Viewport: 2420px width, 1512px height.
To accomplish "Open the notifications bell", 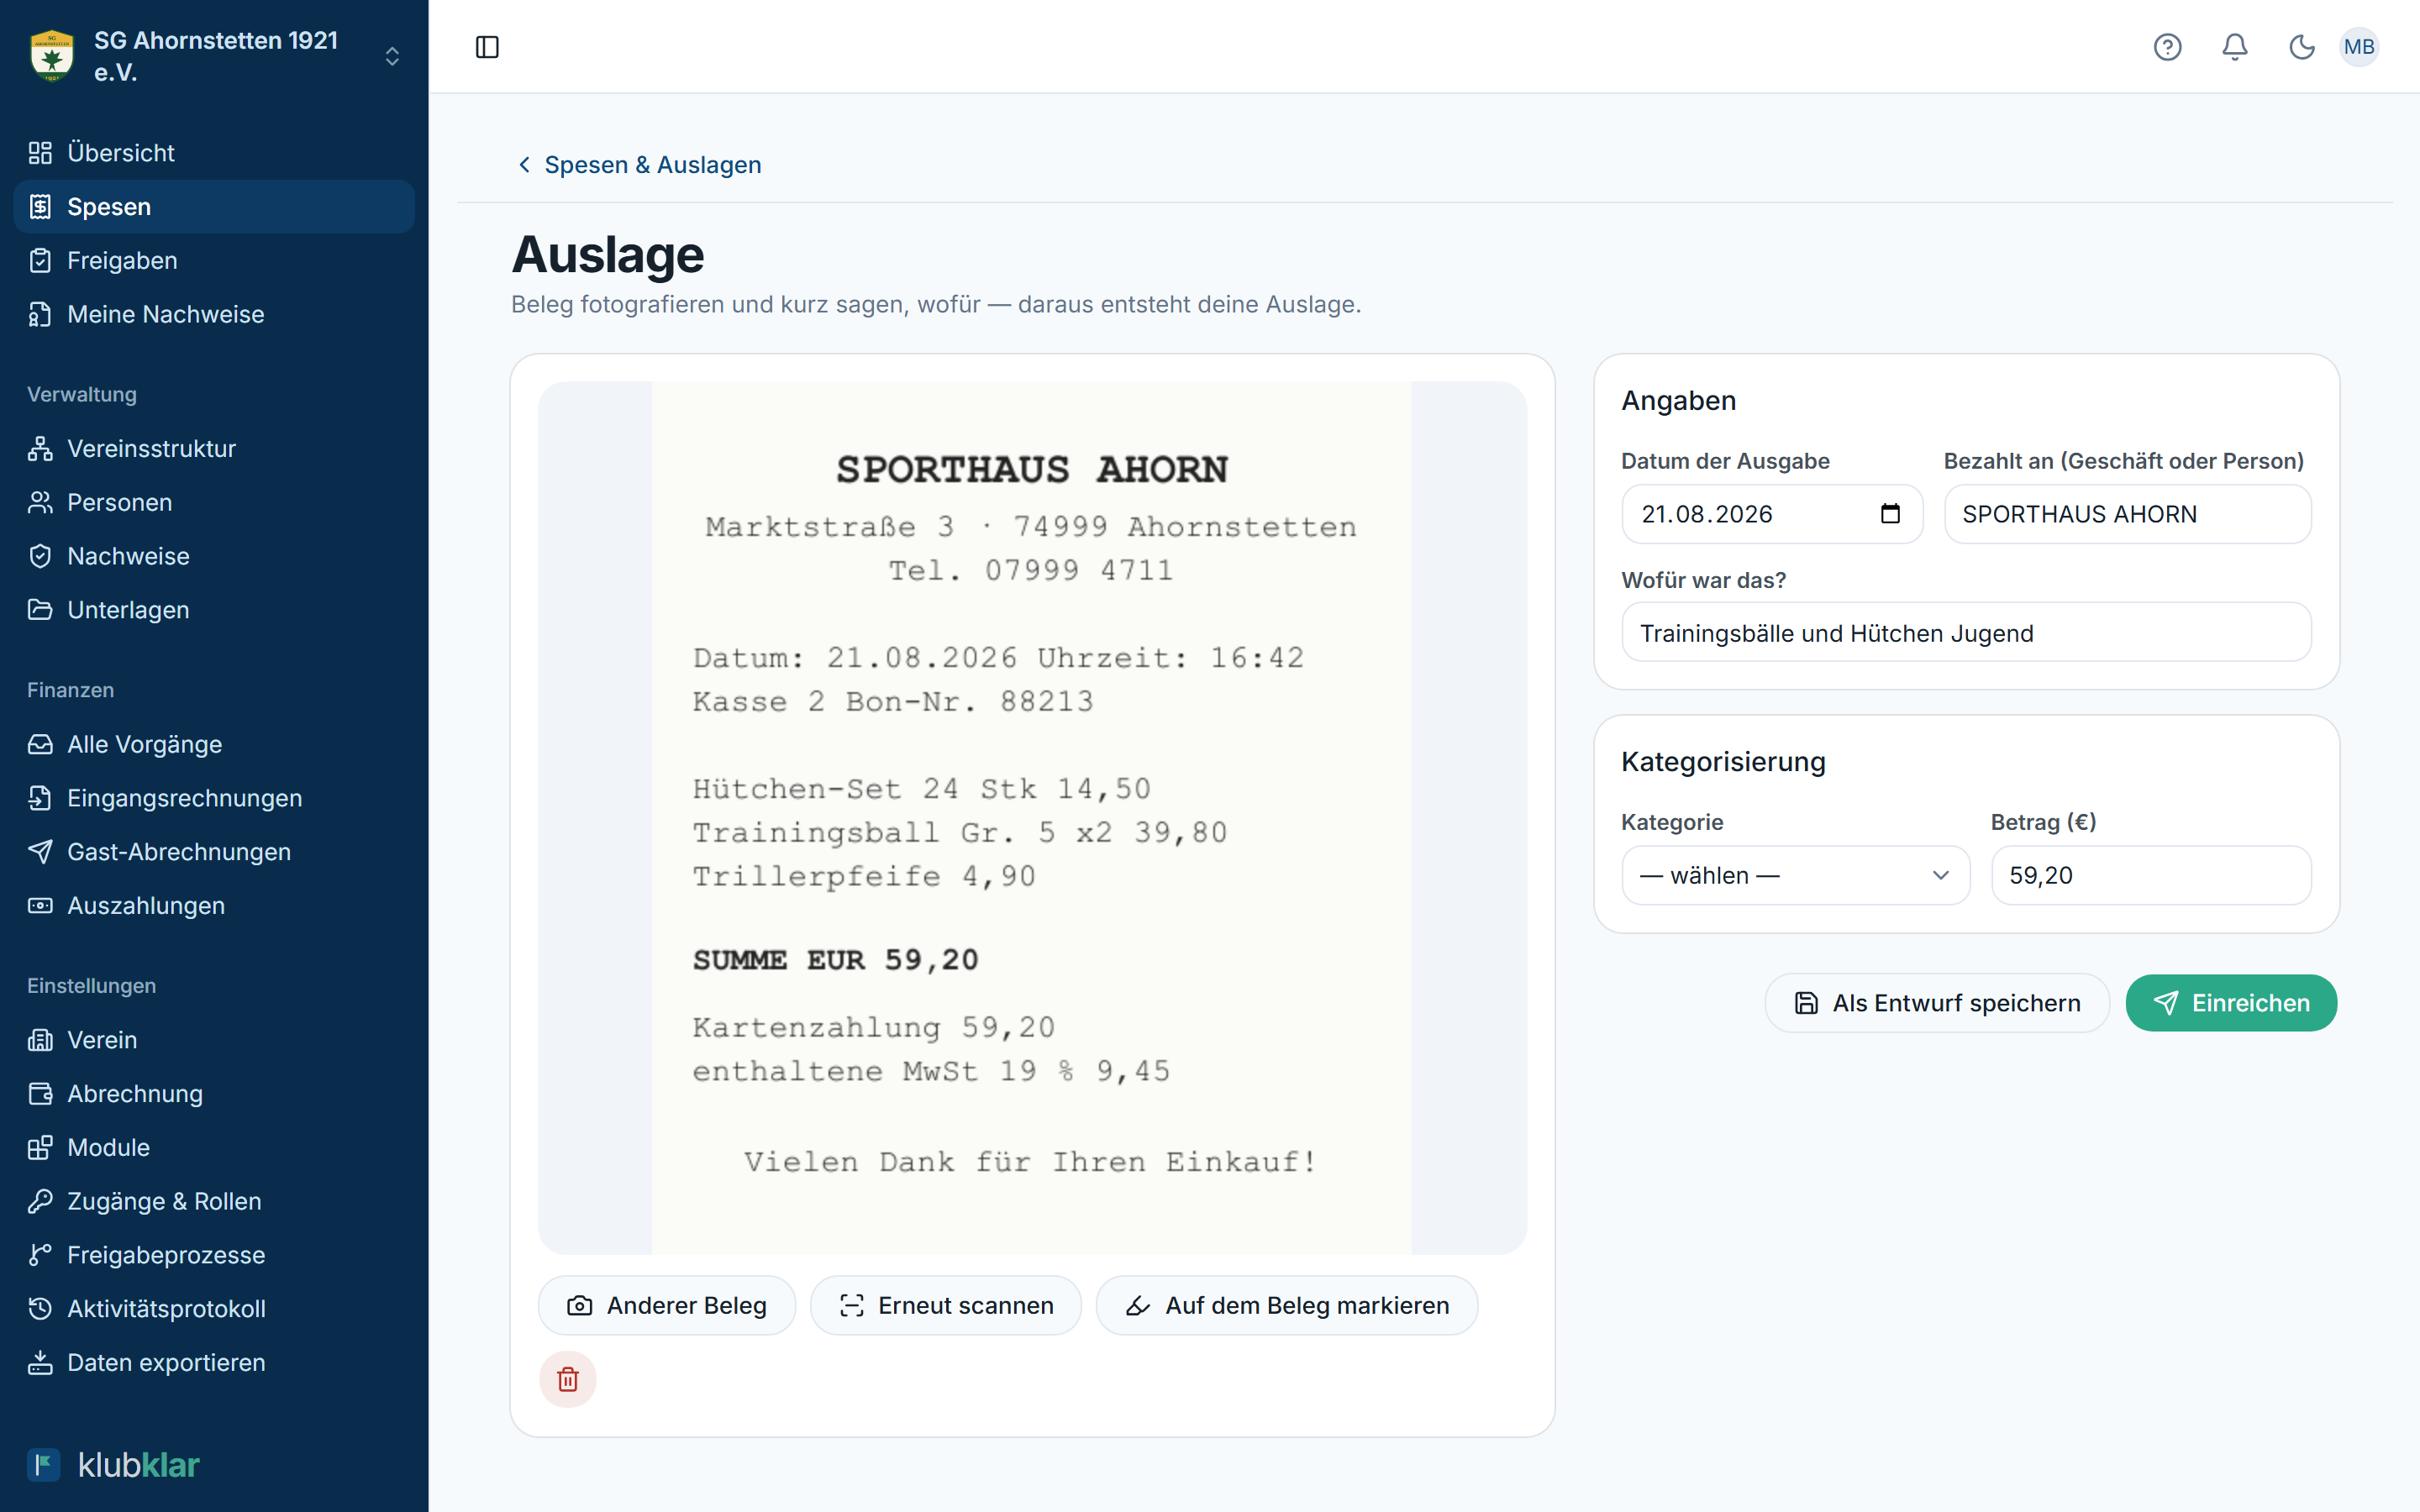I will (2235, 47).
